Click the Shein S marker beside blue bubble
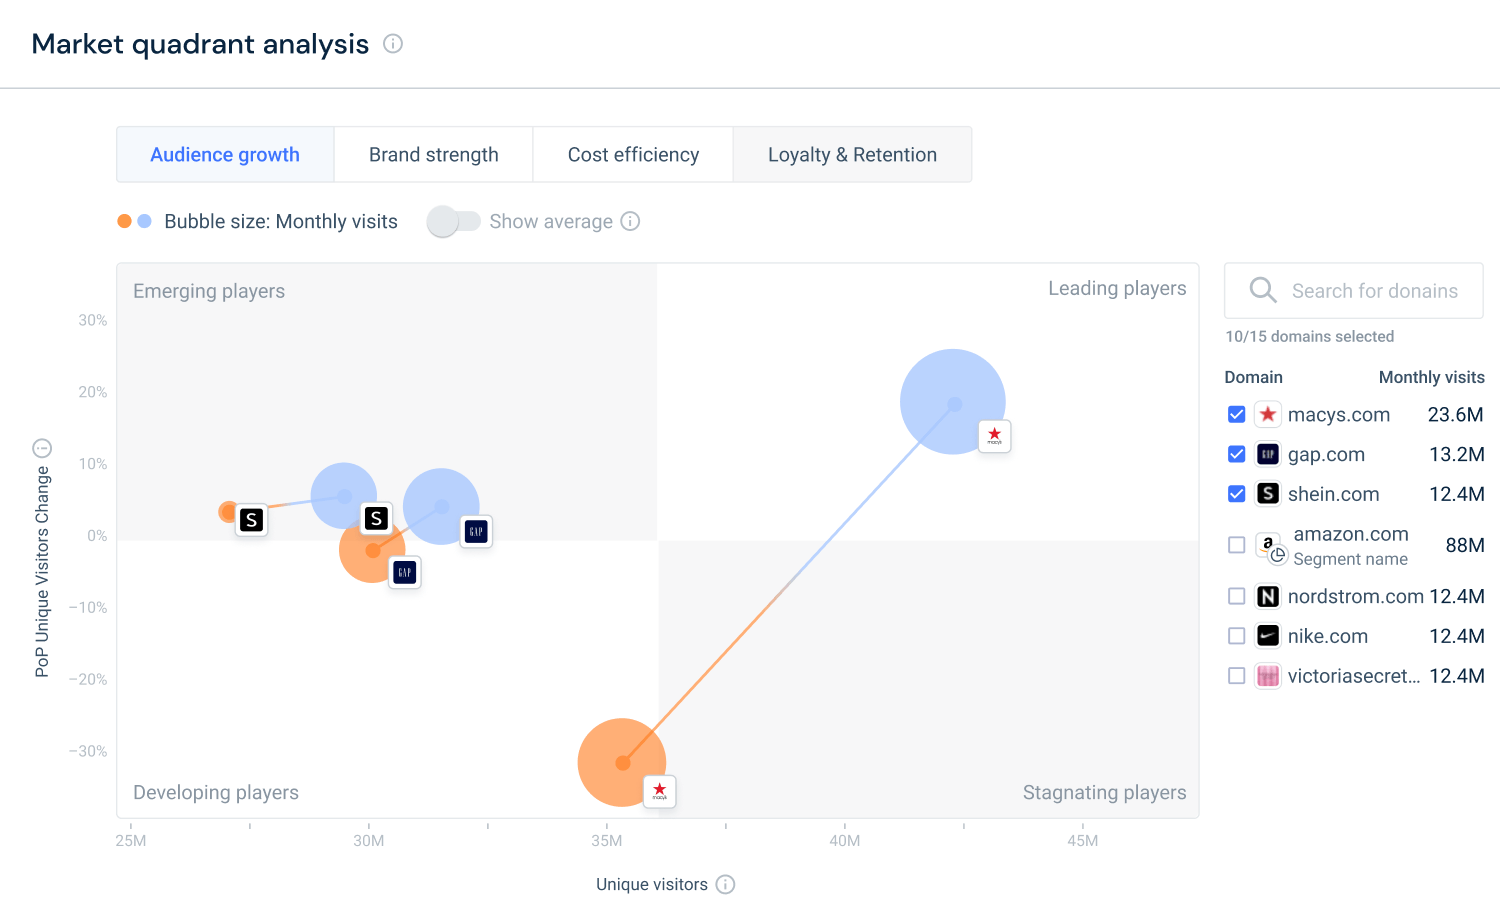This screenshot has height=914, width=1500. 376,518
